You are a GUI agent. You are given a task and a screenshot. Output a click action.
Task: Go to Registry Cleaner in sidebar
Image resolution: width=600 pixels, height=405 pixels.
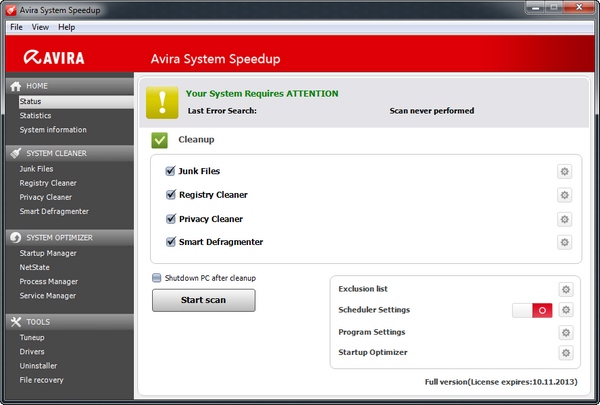[x=48, y=183]
